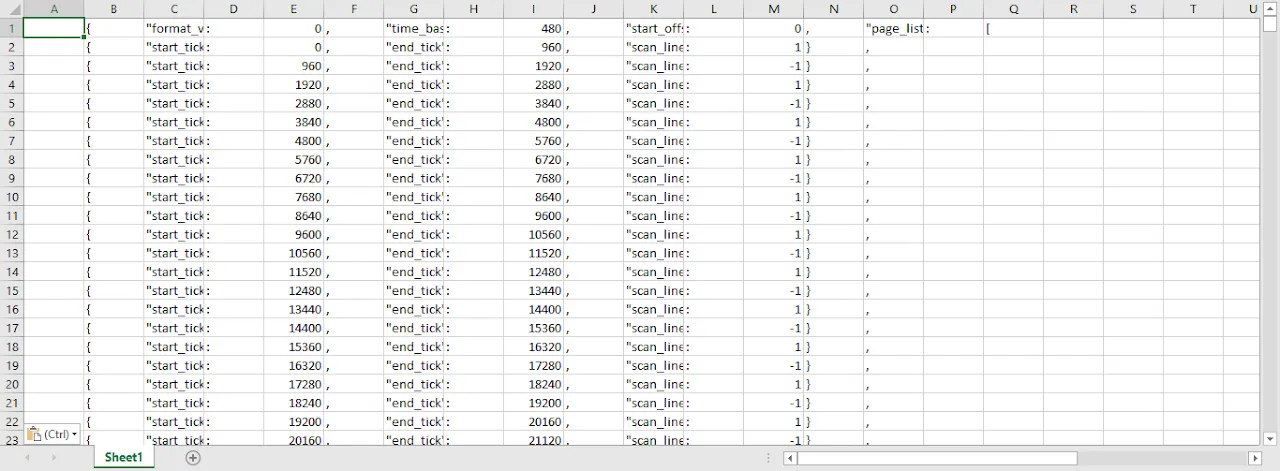Click the vertical scrollbar down arrow
Viewport: 1280px width, 471px height.
click(x=1270, y=438)
